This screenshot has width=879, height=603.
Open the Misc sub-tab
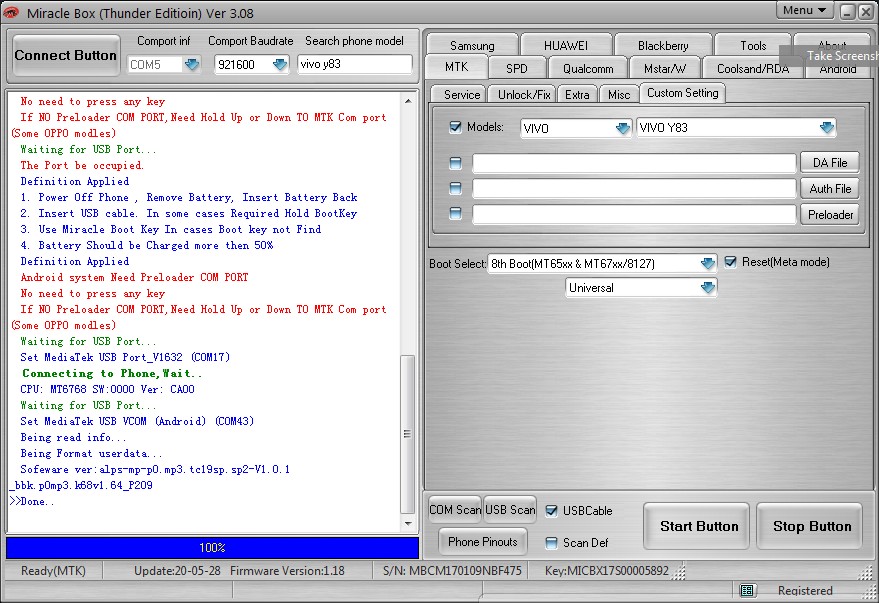[x=619, y=94]
